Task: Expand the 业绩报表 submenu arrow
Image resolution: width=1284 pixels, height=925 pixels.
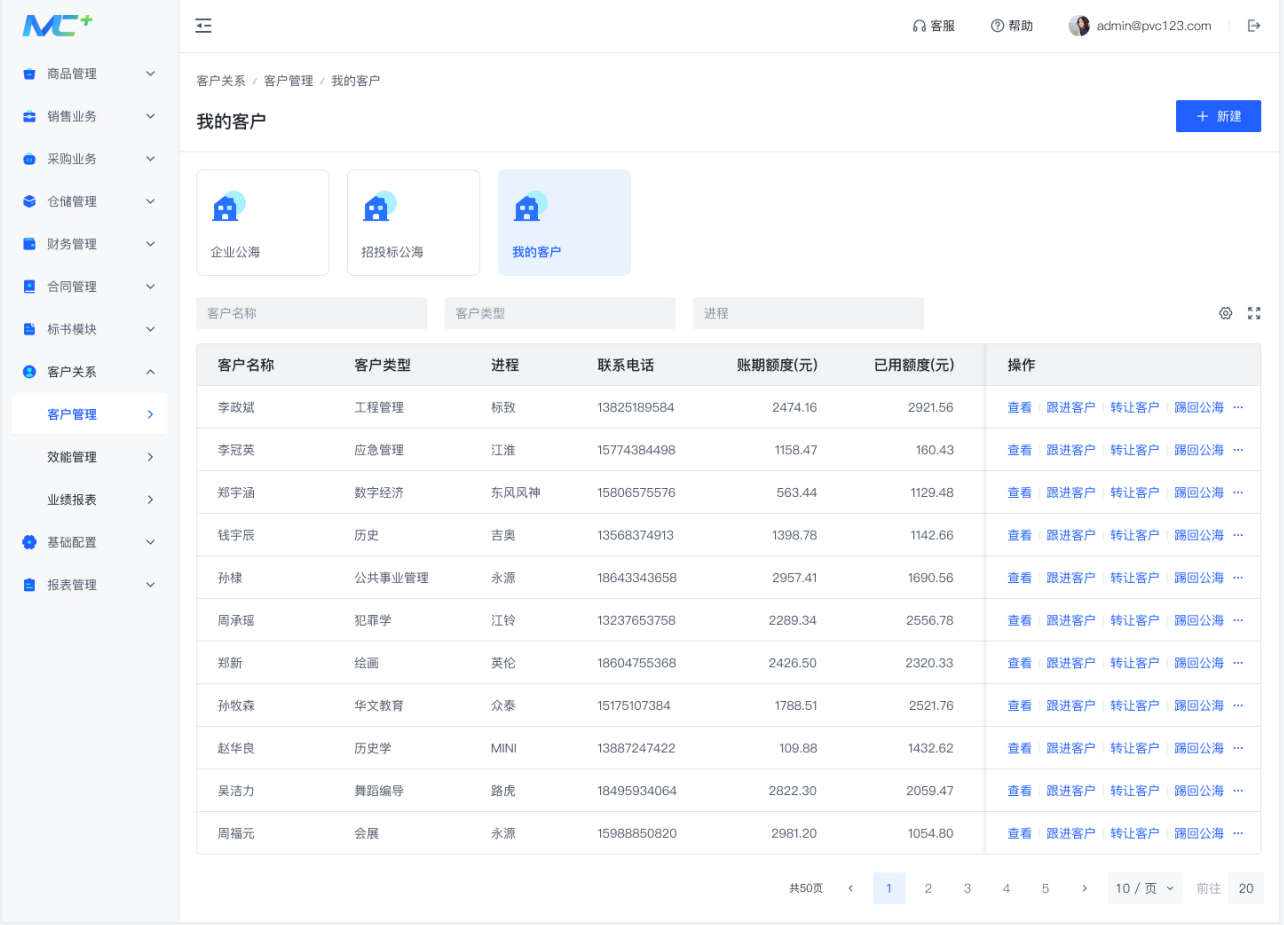Action: (150, 499)
